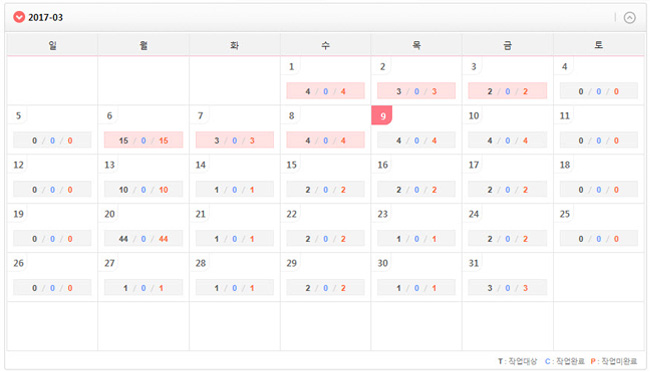The height and width of the screenshot is (372, 650).
Task: Open the 10 / 0 / 10 badge on day 13
Action: click(143, 190)
